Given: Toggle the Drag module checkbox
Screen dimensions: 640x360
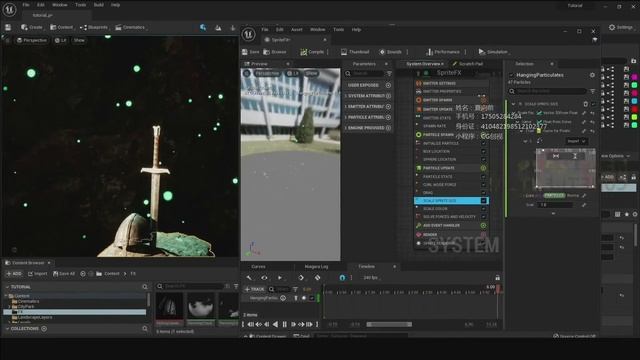Looking at the screenshot, I should [x=483, y=193].
